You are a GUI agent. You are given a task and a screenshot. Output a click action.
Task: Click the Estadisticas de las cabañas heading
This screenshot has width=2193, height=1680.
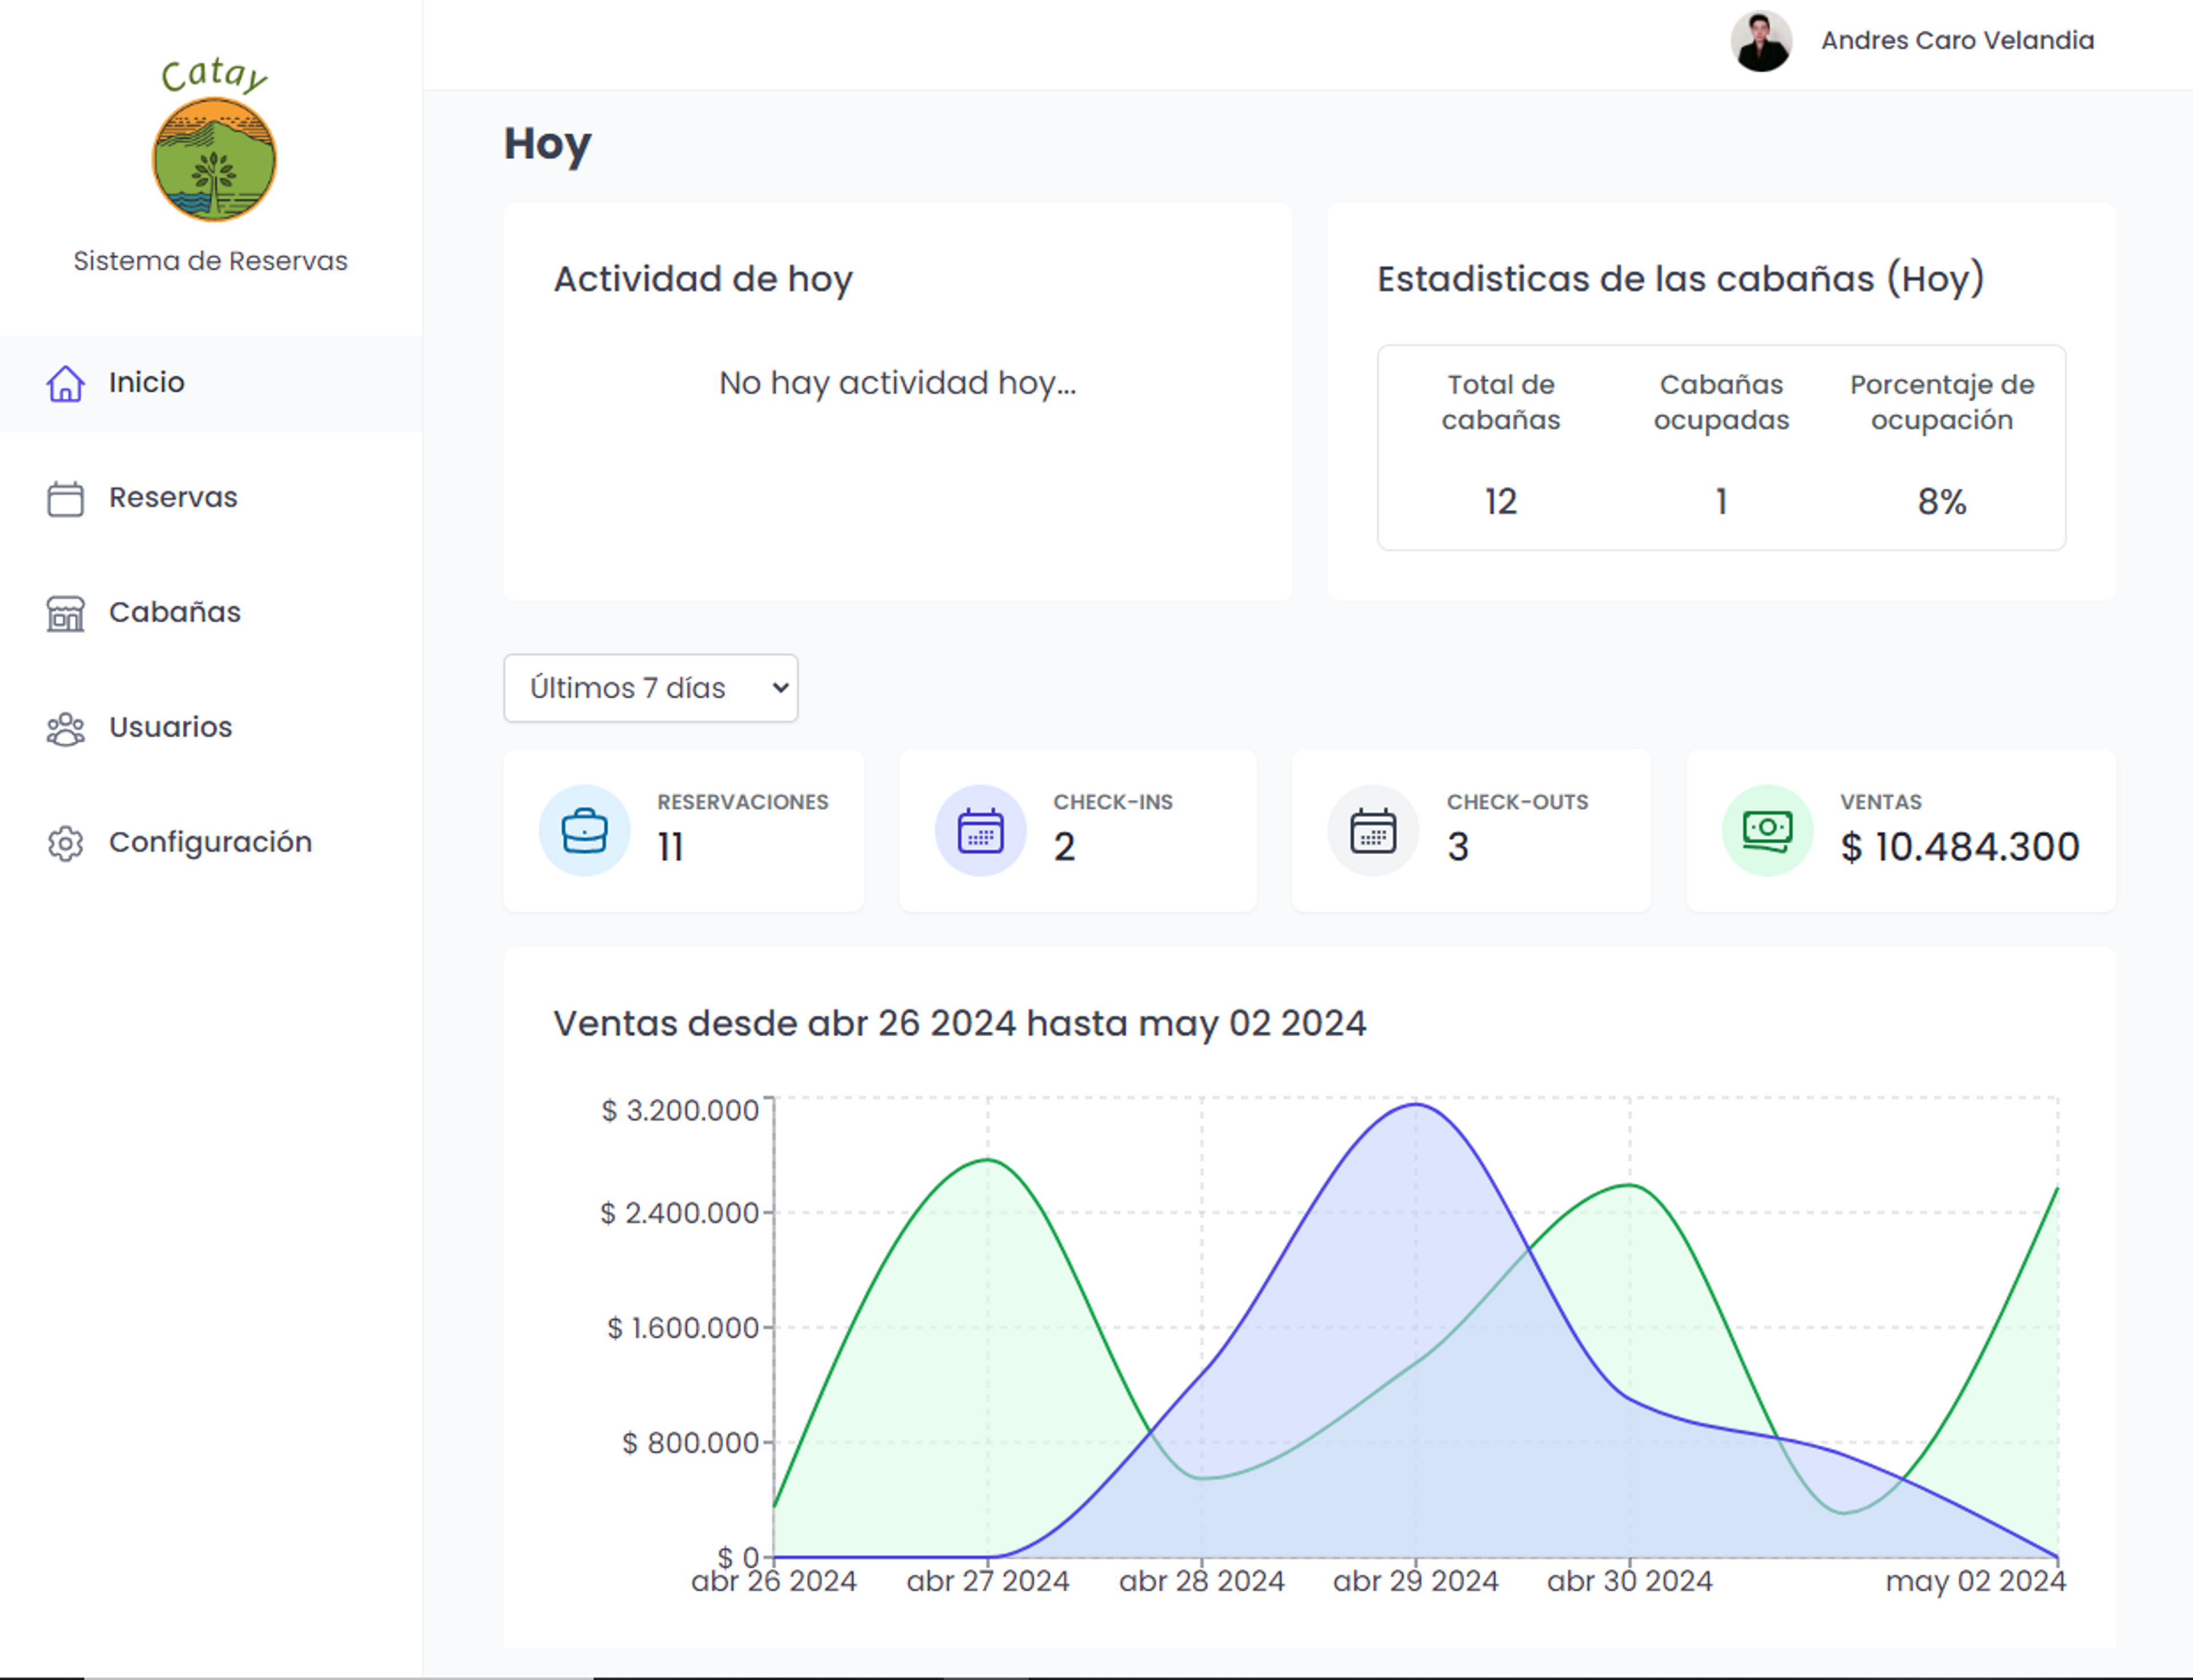click(x=1681, y=279)
